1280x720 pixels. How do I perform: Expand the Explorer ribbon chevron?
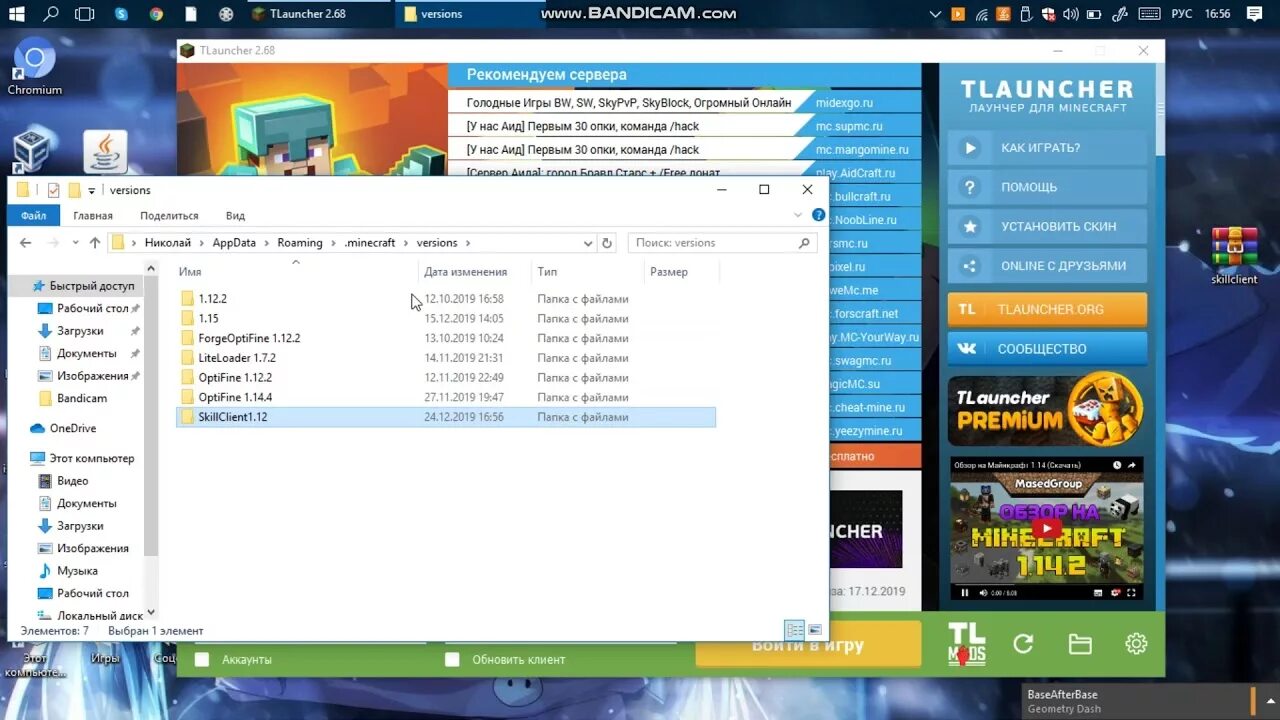click(x=798, y=215)
